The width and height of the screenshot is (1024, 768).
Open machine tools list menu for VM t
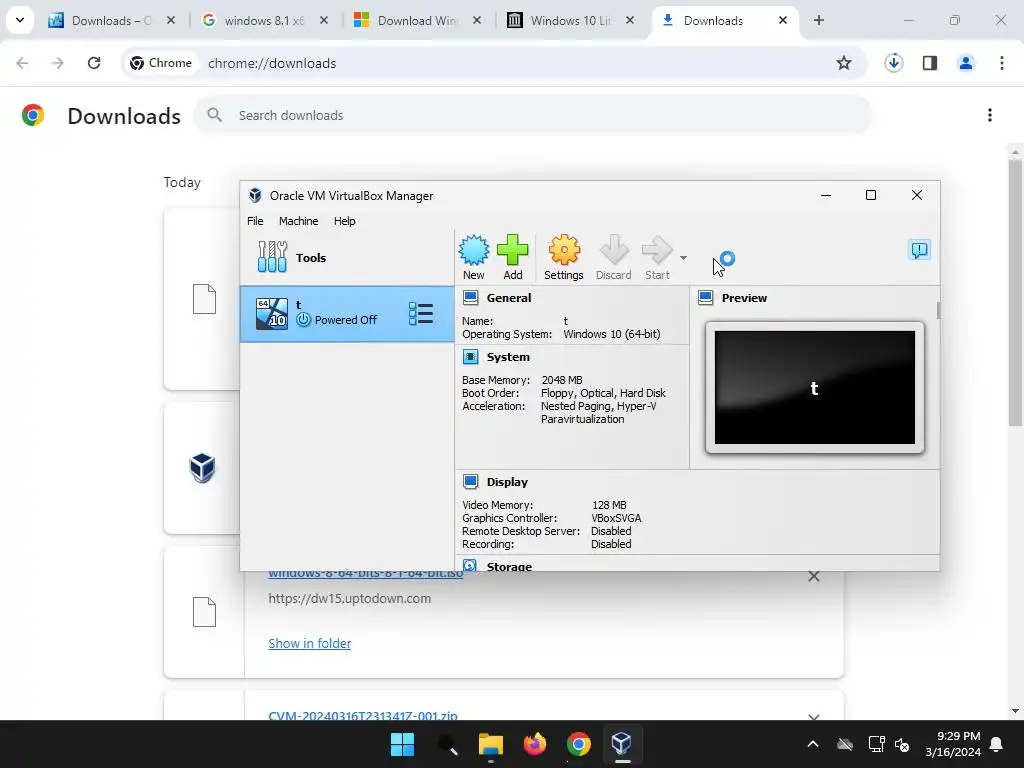421,313
